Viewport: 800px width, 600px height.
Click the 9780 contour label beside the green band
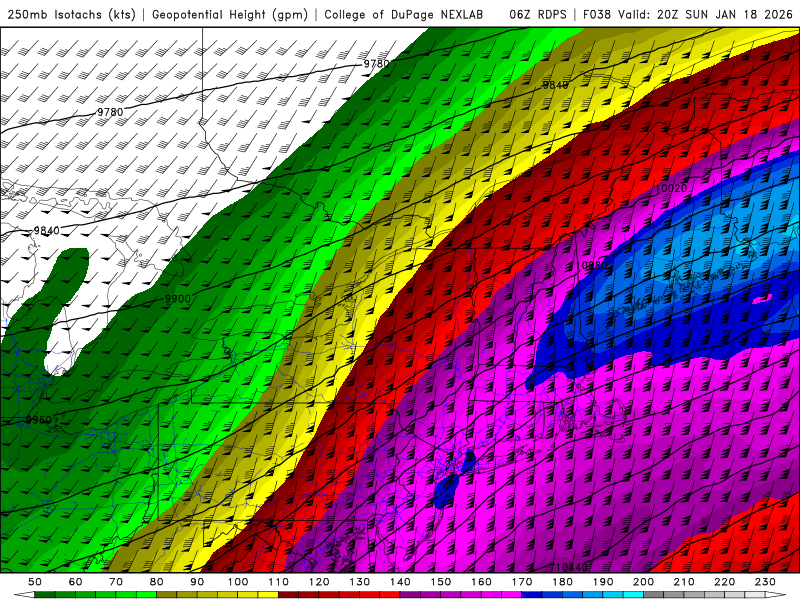click(x=377, y=64)
